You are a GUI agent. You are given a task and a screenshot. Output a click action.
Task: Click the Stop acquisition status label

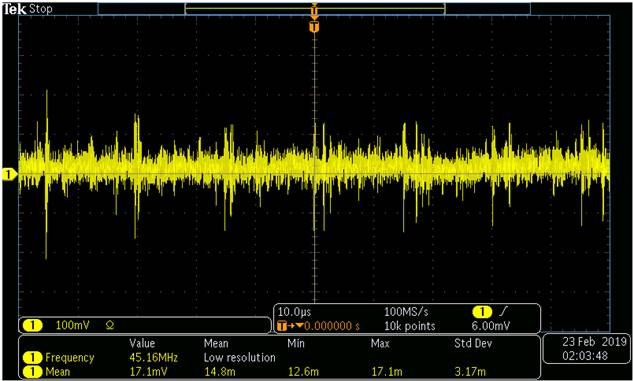pos(41,9)
